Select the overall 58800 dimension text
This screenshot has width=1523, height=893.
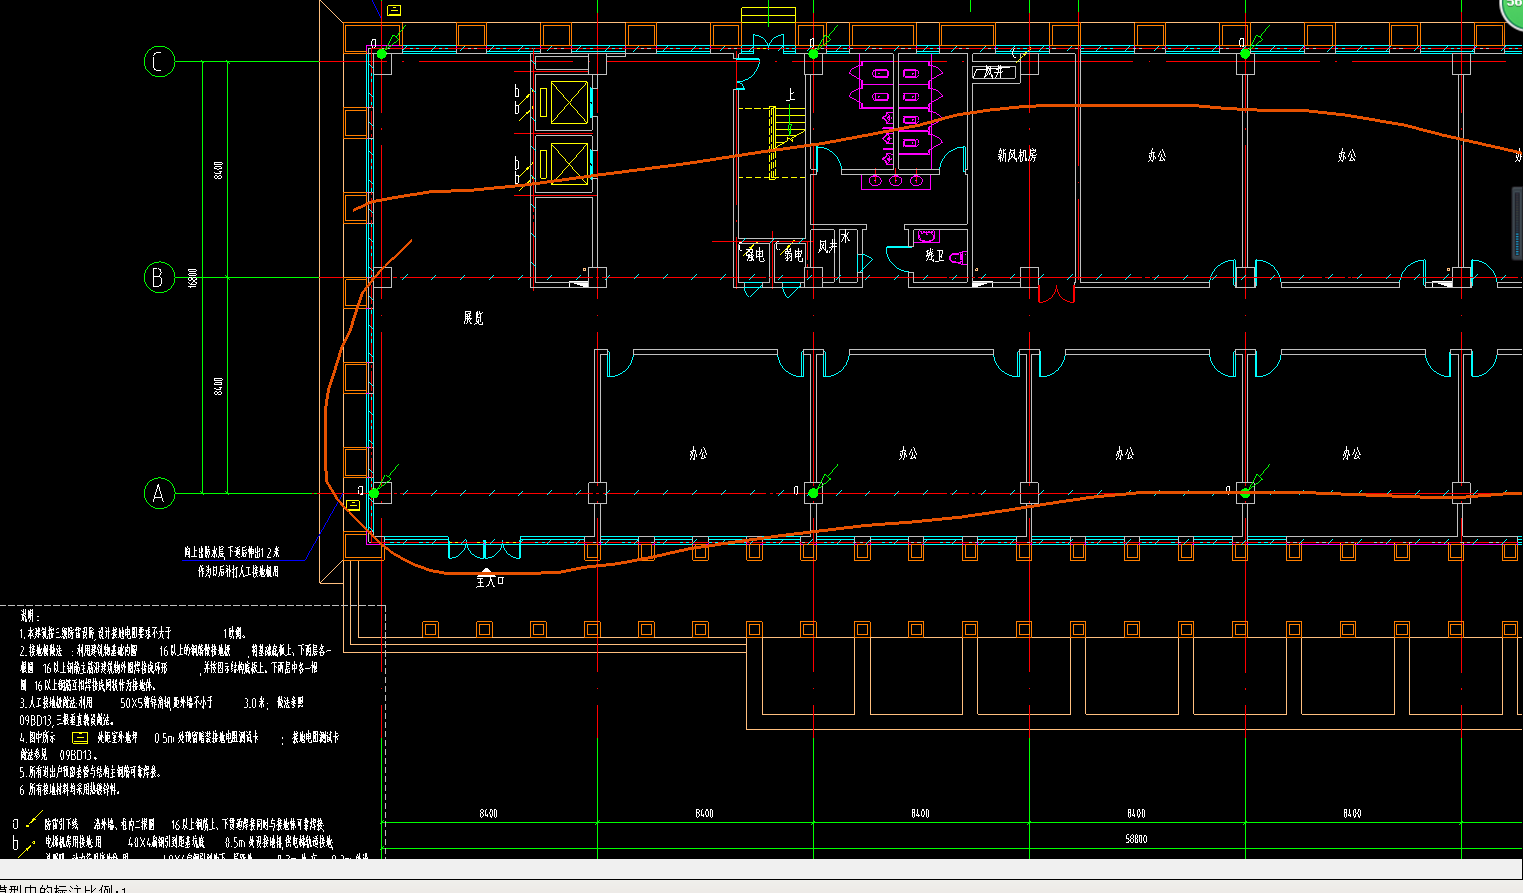(x=1136, y=839)
